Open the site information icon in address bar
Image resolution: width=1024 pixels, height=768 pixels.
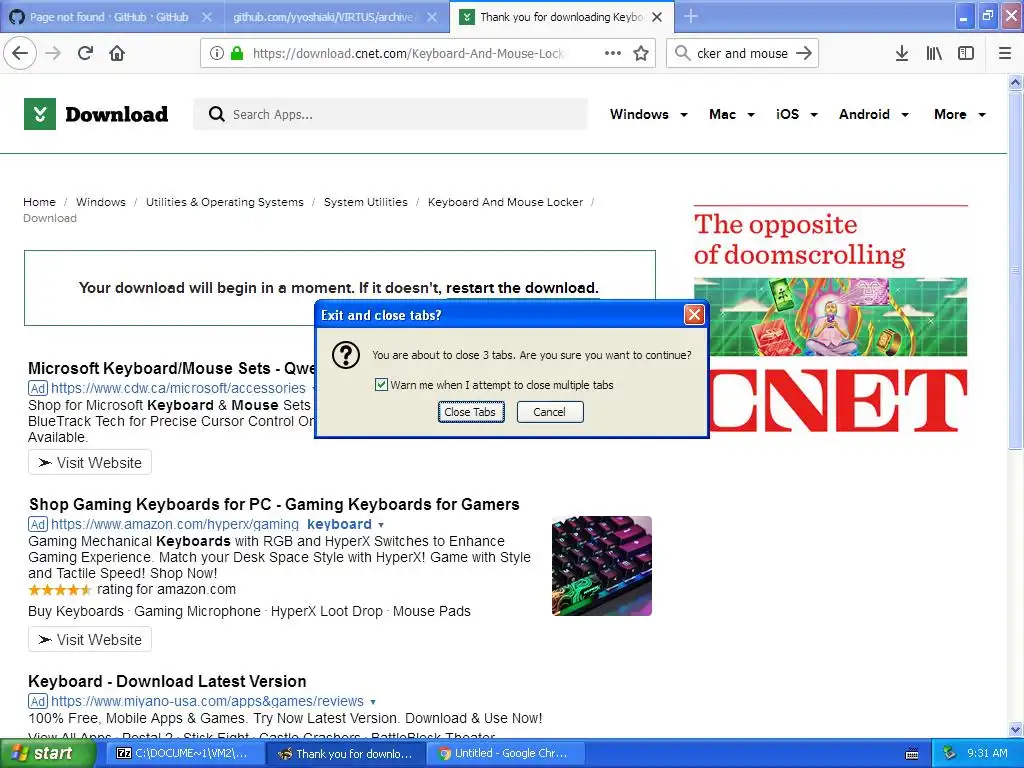(216, 54)
